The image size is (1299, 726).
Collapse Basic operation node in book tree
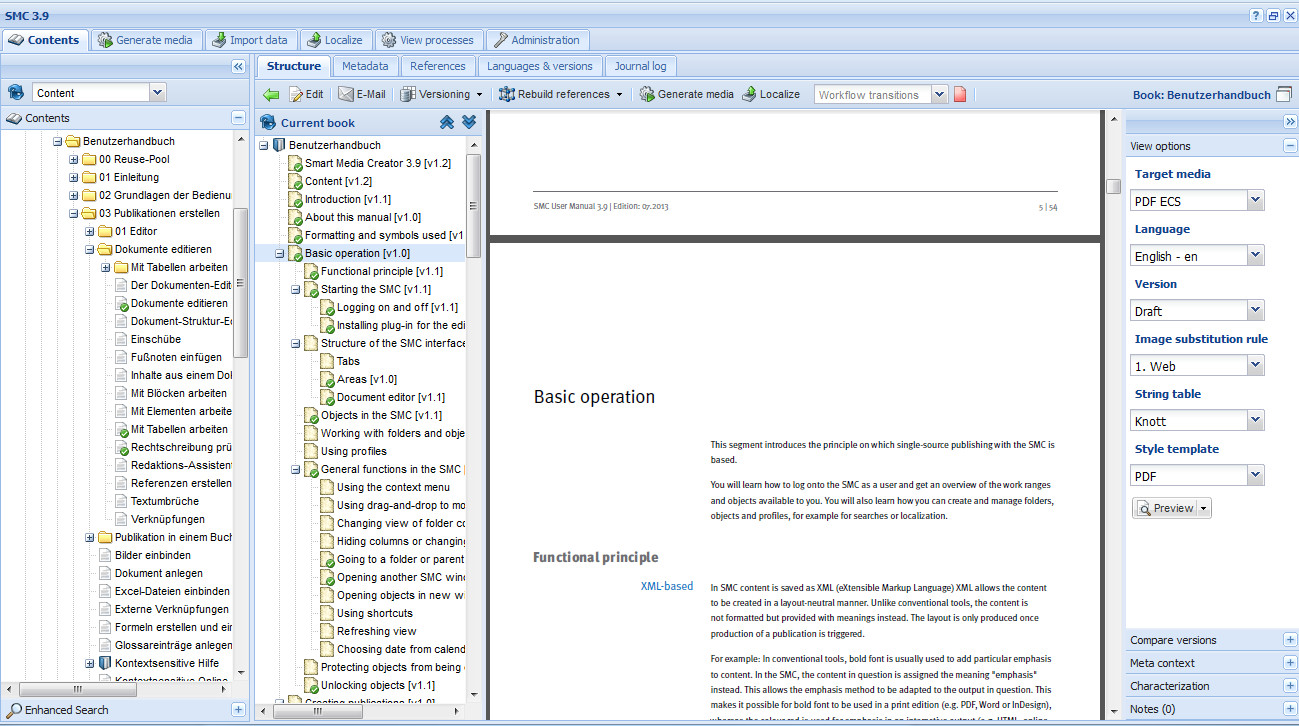(x=280, y=253)
